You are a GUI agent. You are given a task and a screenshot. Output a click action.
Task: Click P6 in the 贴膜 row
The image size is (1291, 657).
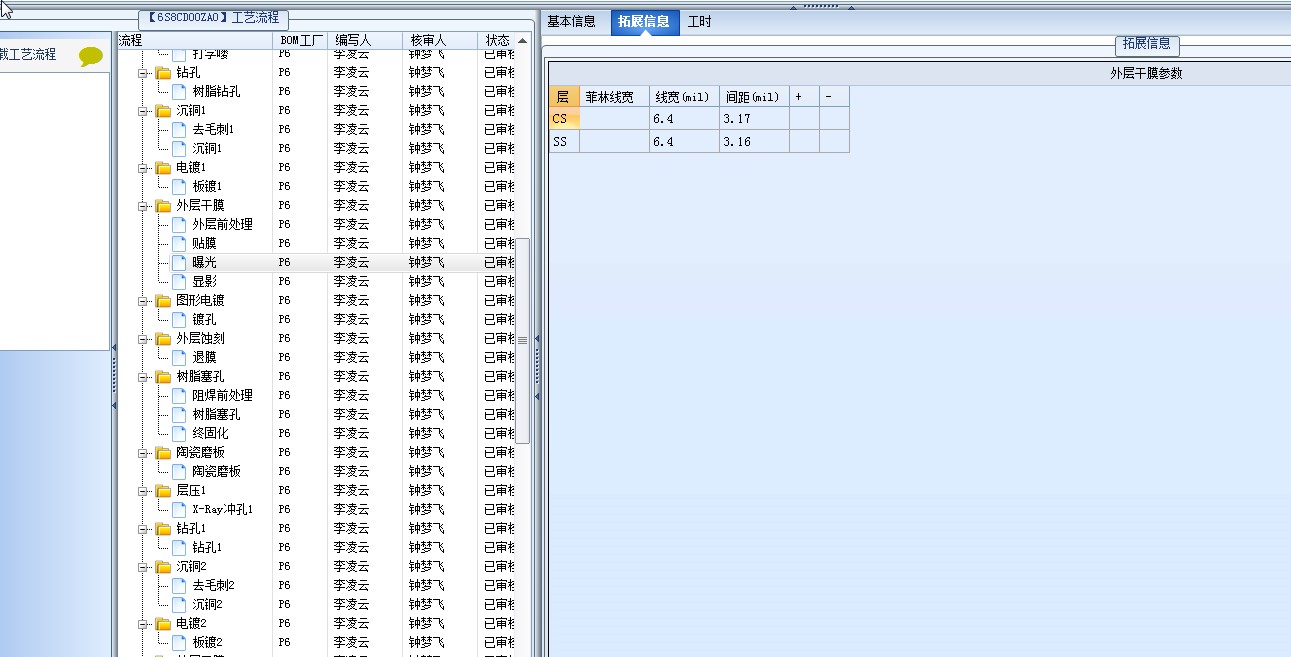pos(285,244)
